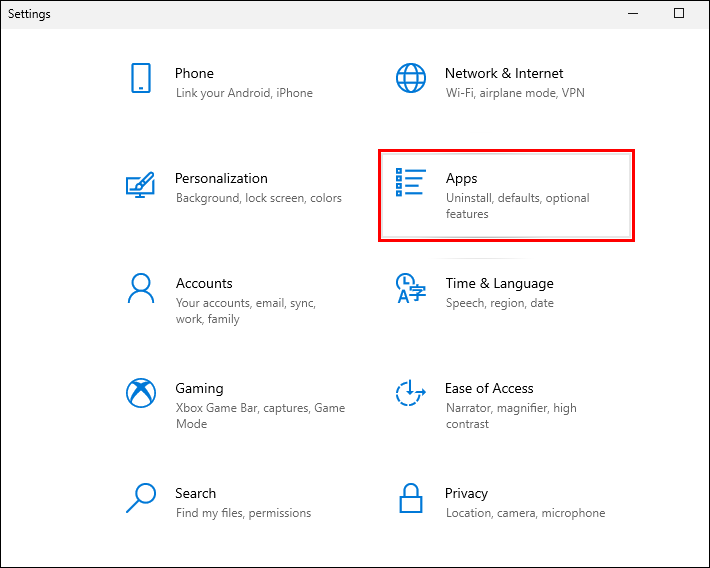Open the Privacy lock icon
The image size is (710, 568).
410,498
